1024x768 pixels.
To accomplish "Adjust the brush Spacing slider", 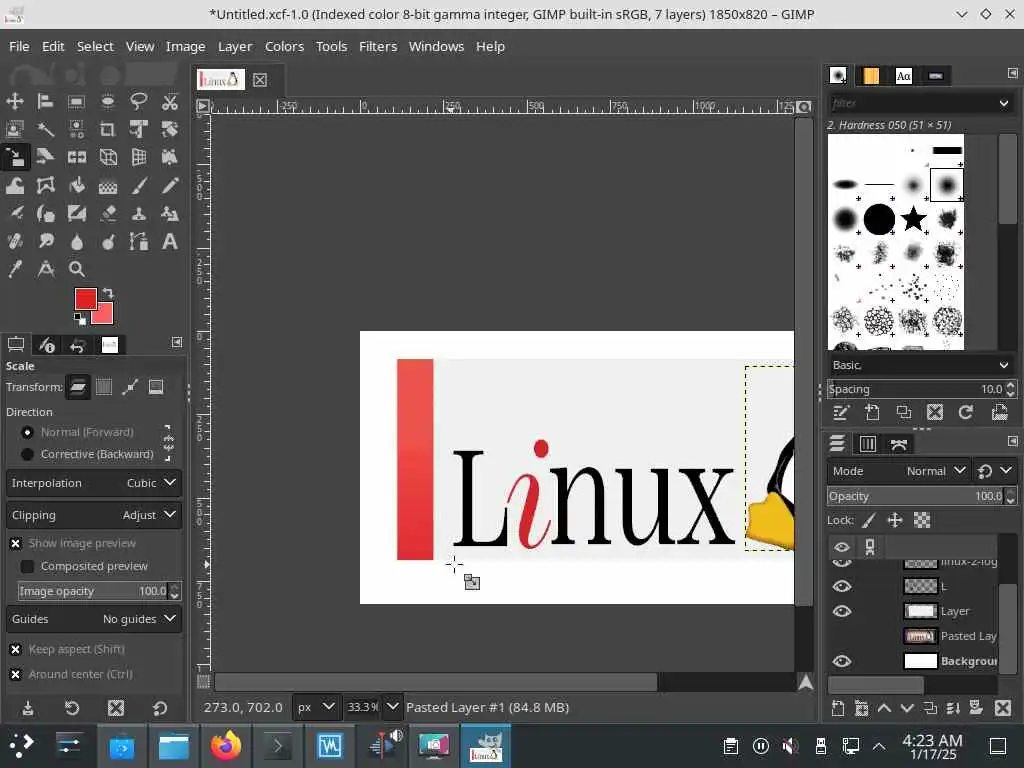I will (x=917, y=389).
